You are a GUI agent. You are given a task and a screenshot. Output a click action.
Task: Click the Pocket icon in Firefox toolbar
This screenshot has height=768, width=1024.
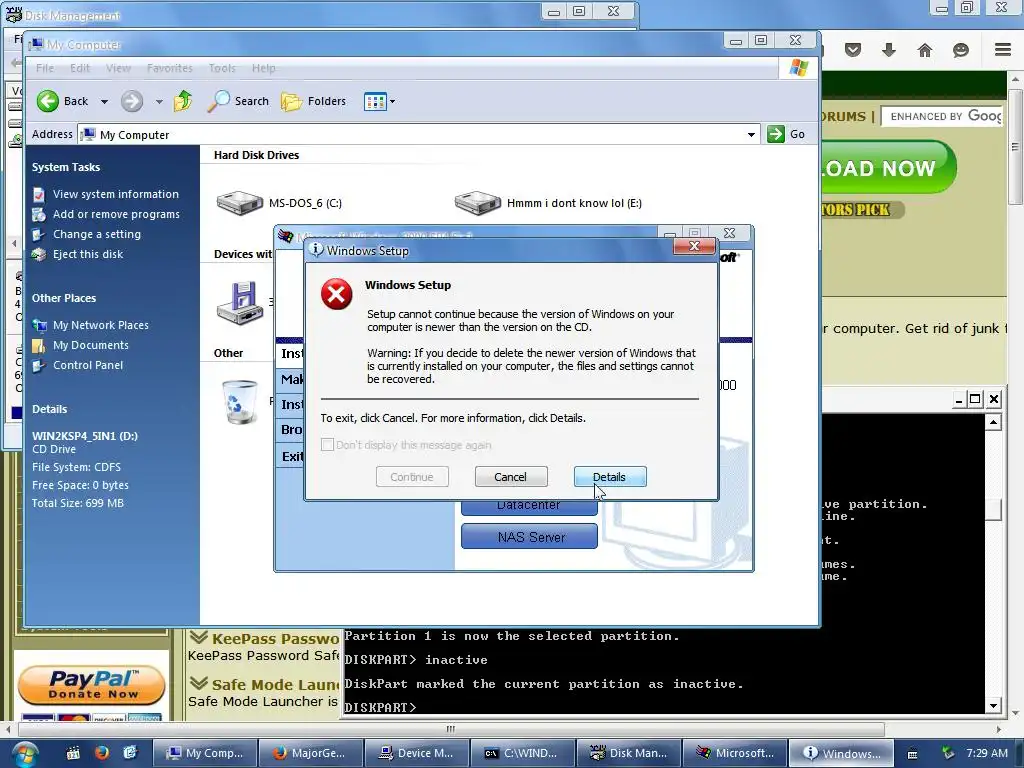[853, 50]
